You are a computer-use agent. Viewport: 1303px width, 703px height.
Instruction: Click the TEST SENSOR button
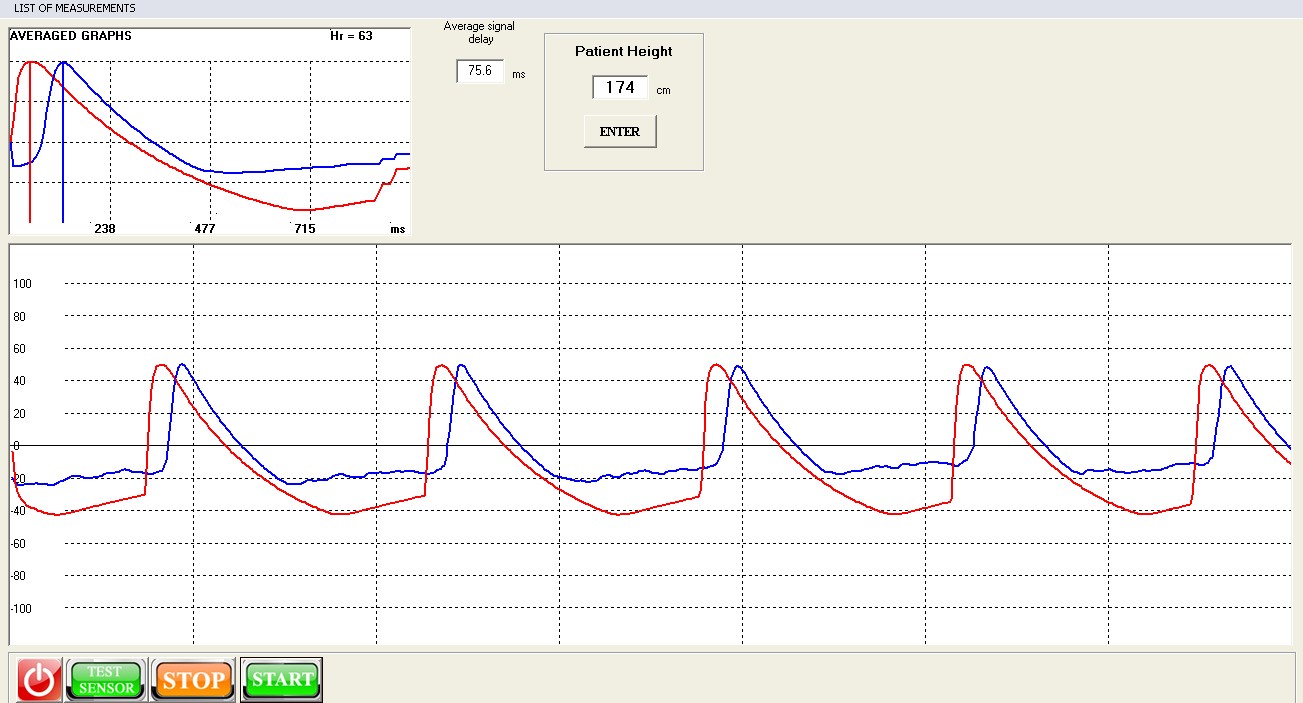pos(106,680)
